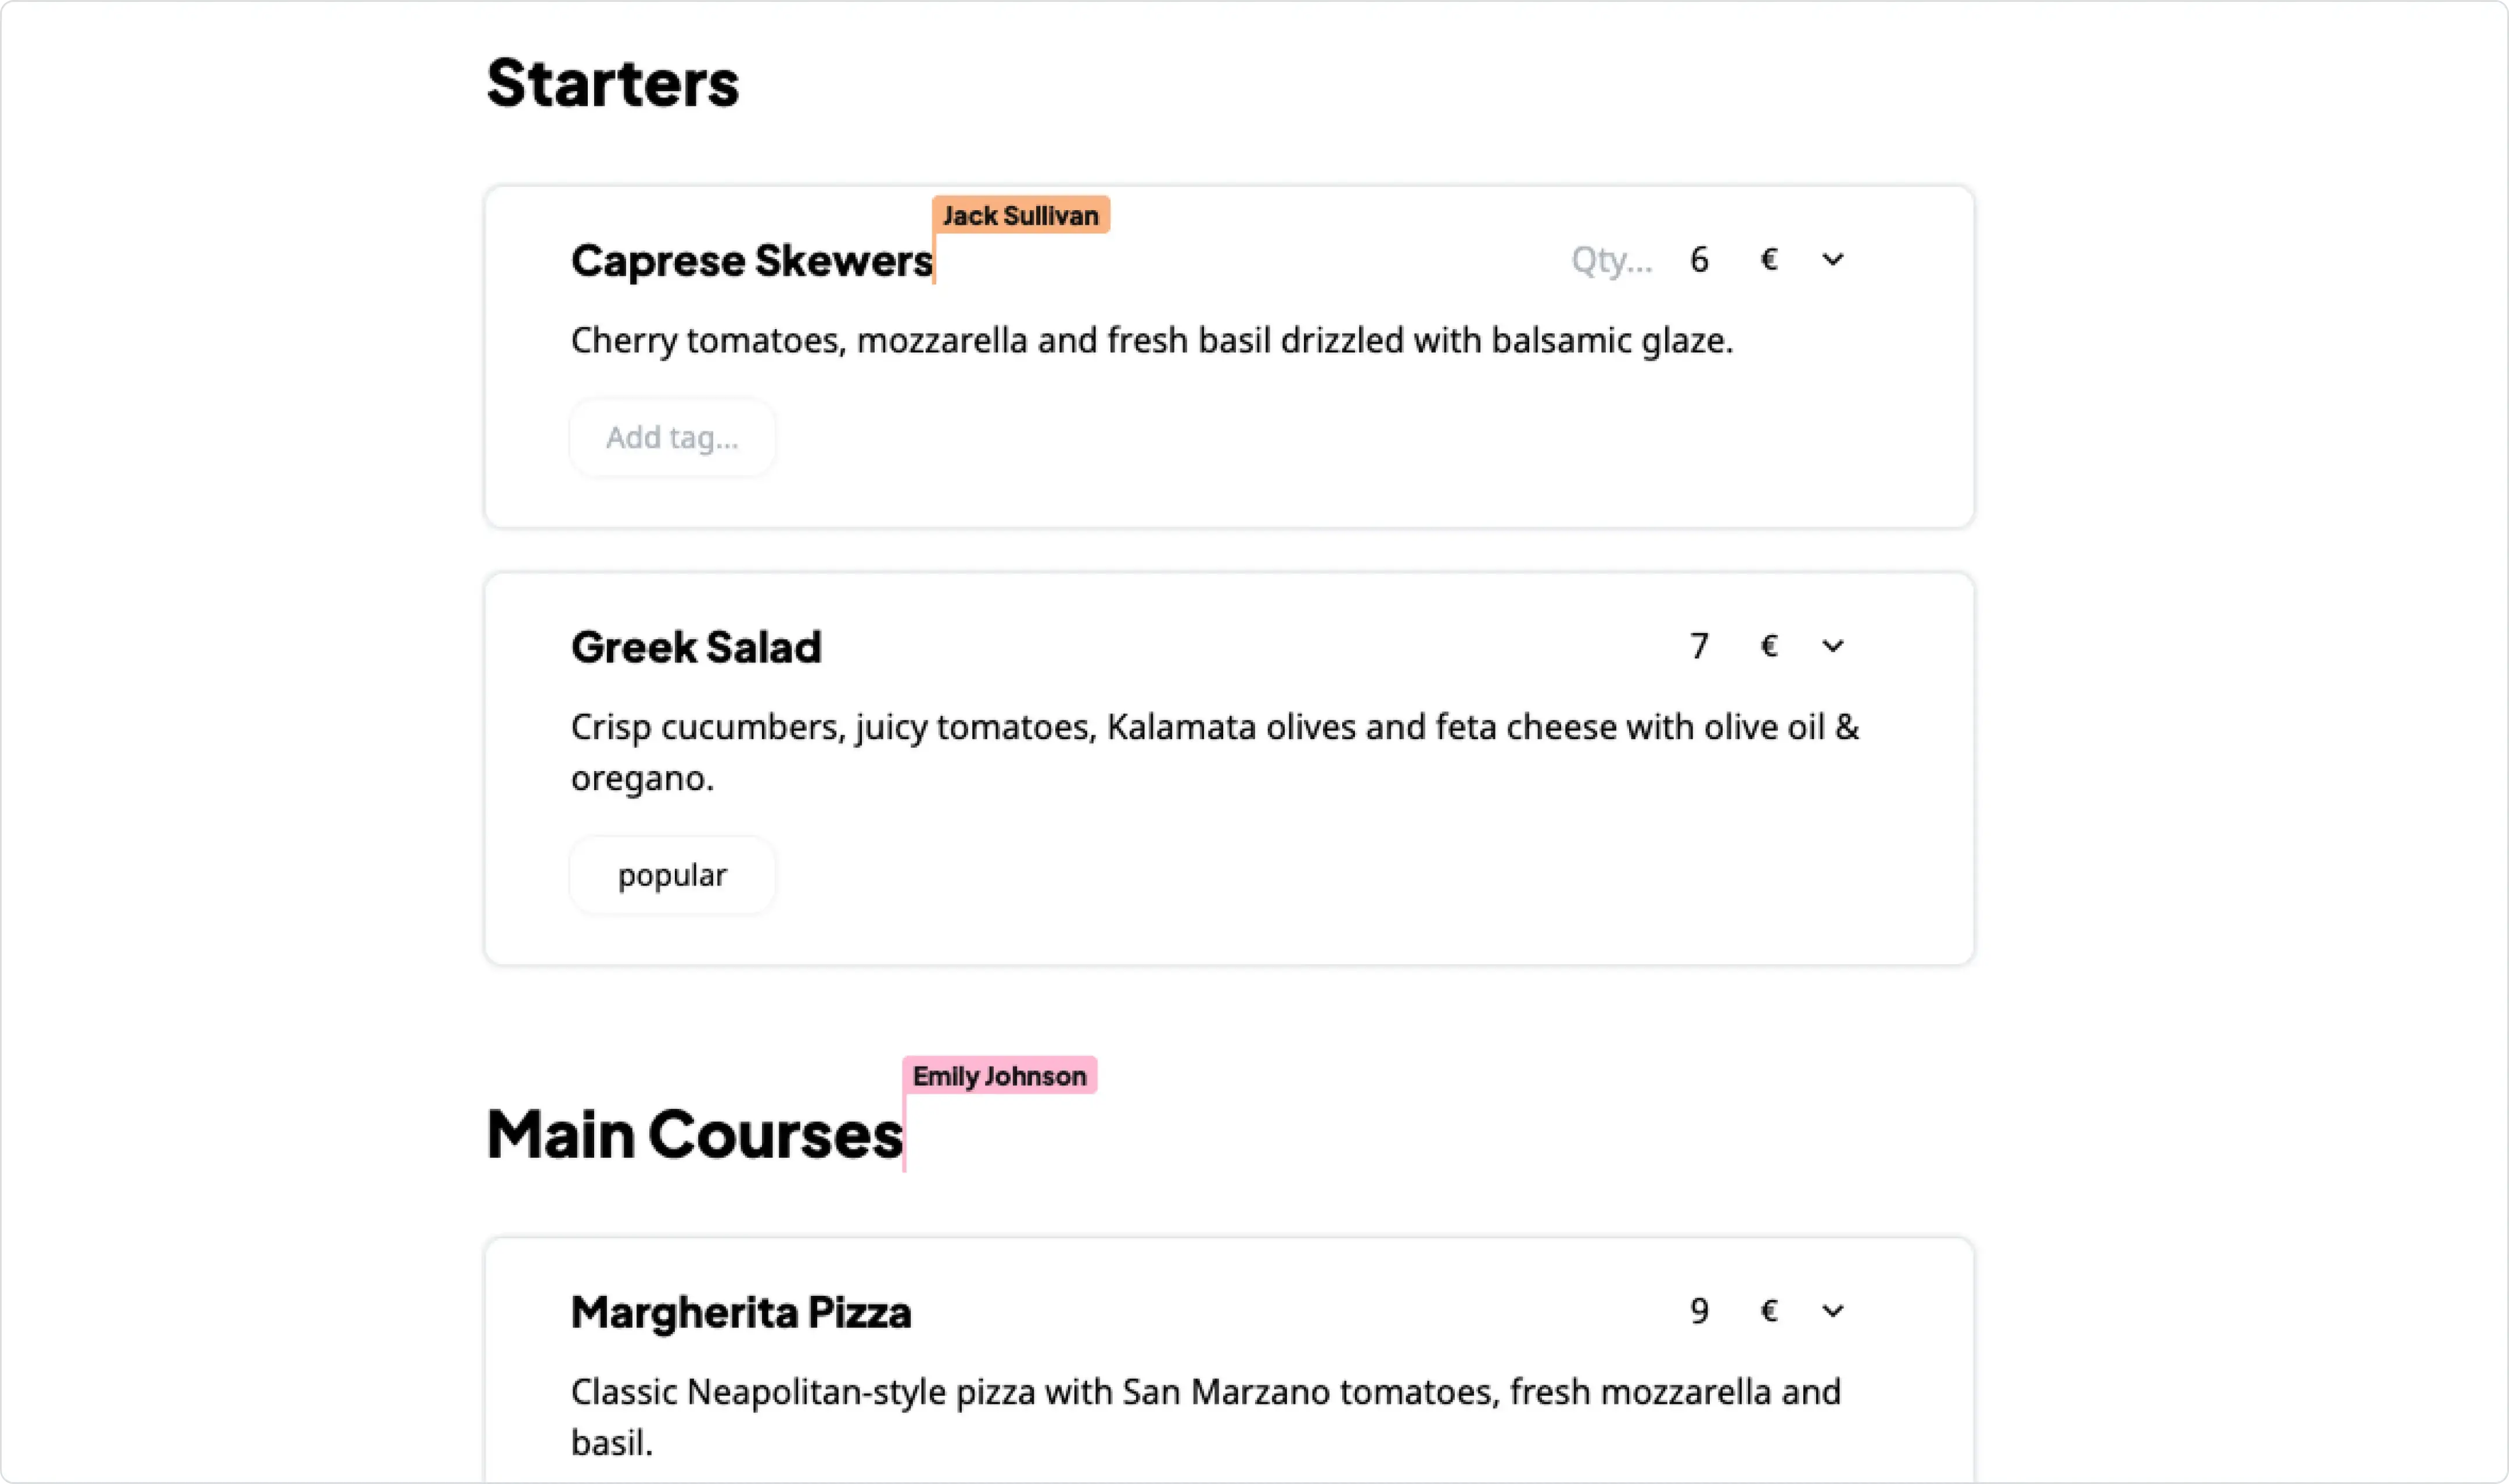Click the Emily Johnson cursor label
2509x1484 pixels.
(x=999, y=1076)
